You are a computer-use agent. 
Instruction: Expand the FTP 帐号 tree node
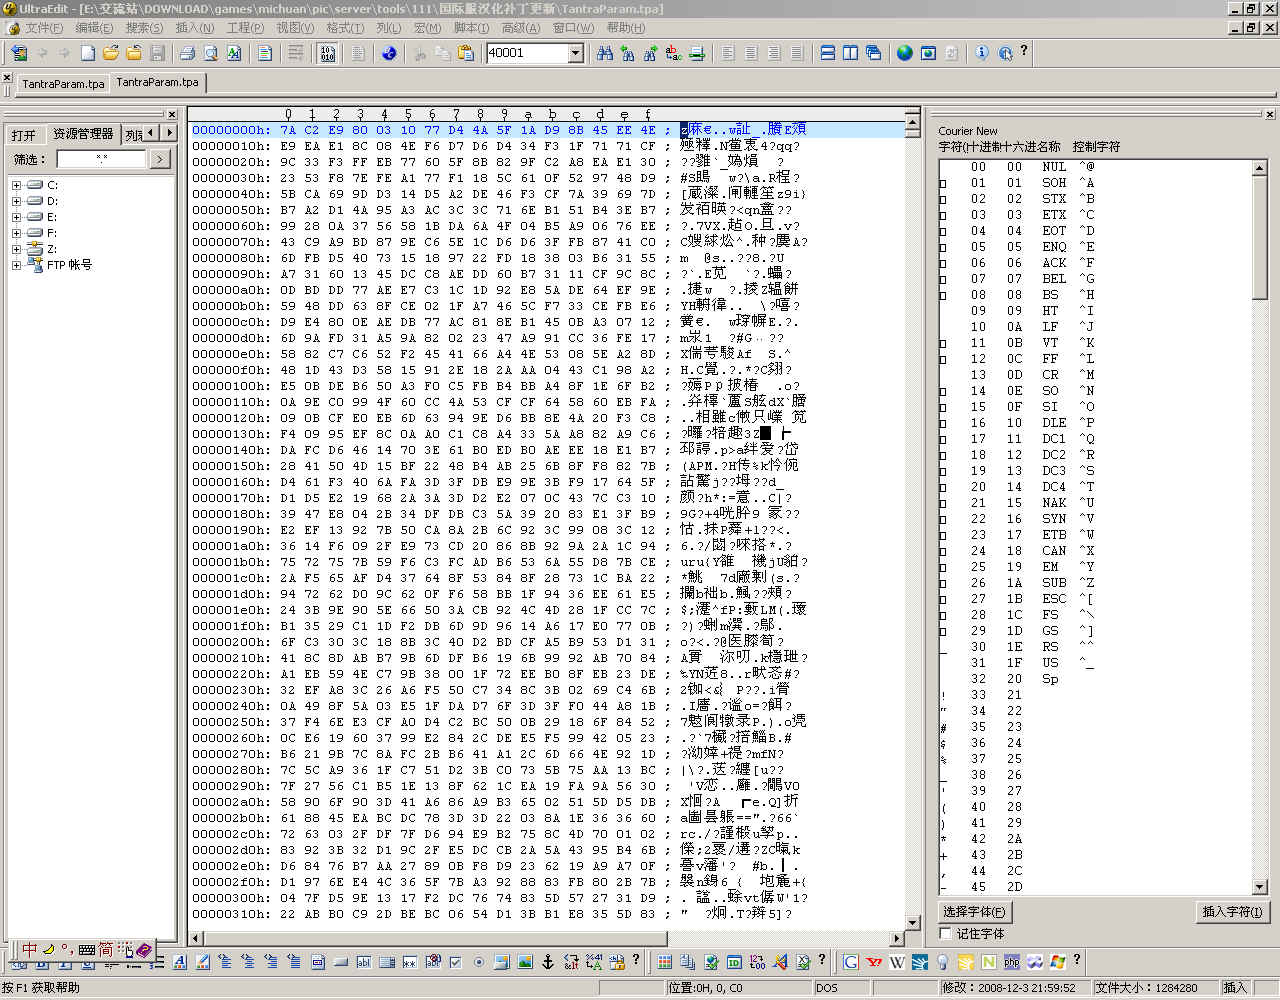16,265
